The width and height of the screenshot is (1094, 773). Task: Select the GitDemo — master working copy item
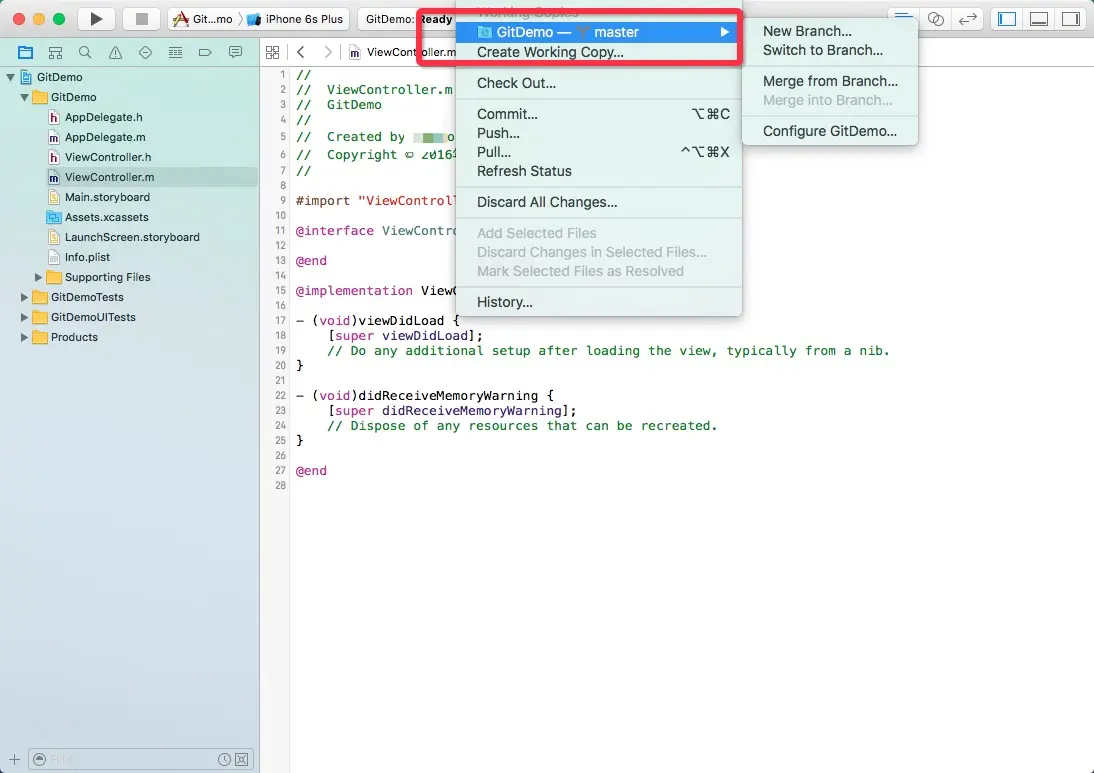[x=599, y=32]
